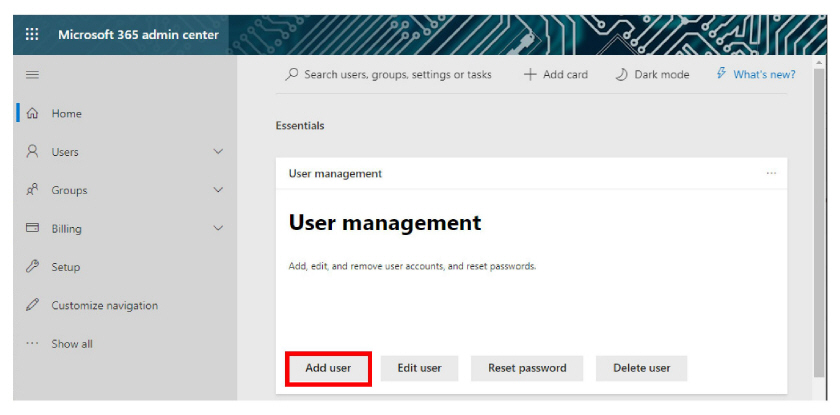Viewport: 840px width, 415px height.
Task: Click the Users person icon
Action: [x=33, y=152]
